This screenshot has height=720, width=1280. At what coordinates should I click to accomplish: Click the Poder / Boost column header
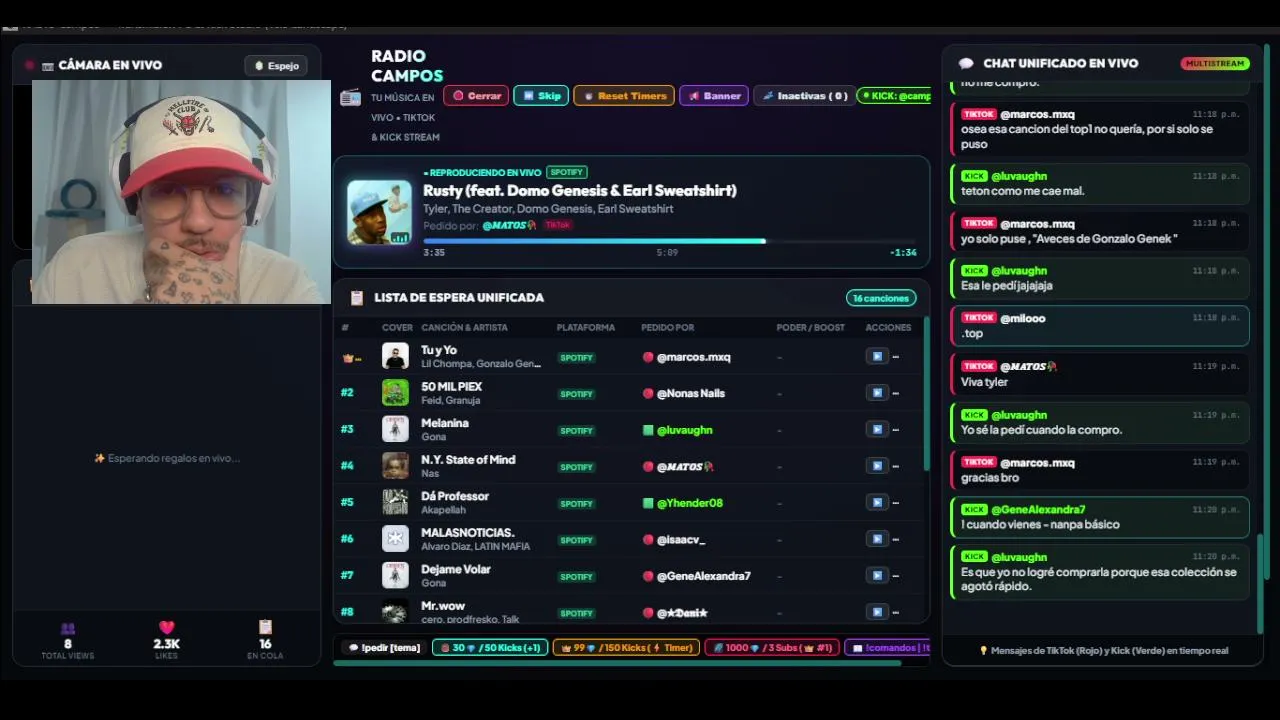(811, 328)
